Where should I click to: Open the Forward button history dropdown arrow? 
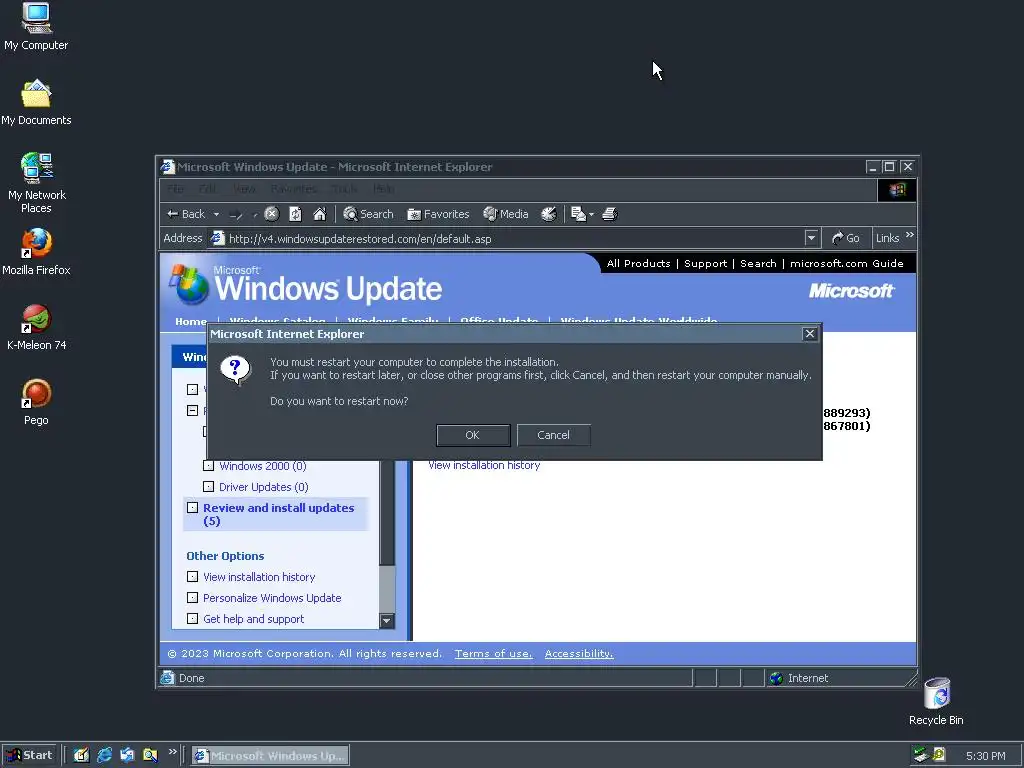coord(255,214)
